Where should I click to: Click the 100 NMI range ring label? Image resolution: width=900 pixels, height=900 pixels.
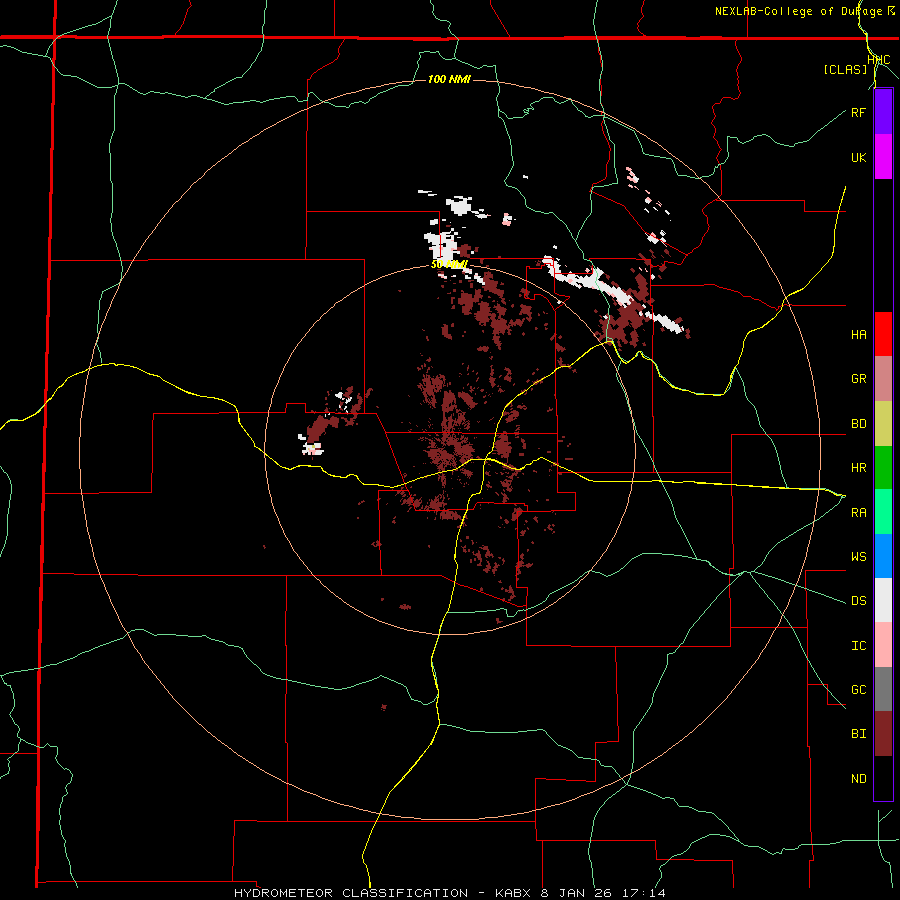click(x=449, y=79)
